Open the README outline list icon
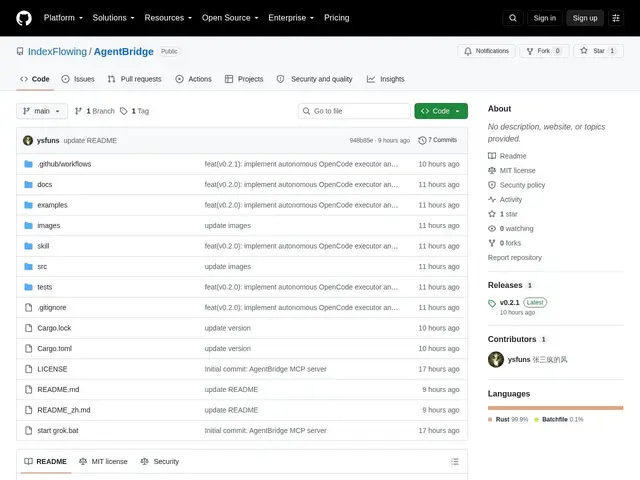Screen dimensions: 640x480 tap(455, 462)
